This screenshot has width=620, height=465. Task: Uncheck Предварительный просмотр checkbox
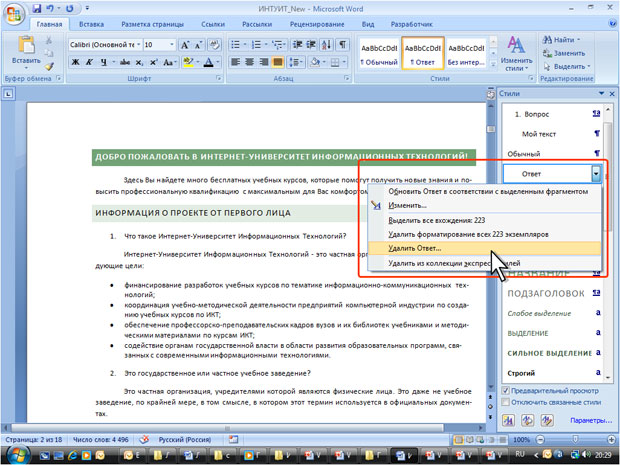click(505, 390)
